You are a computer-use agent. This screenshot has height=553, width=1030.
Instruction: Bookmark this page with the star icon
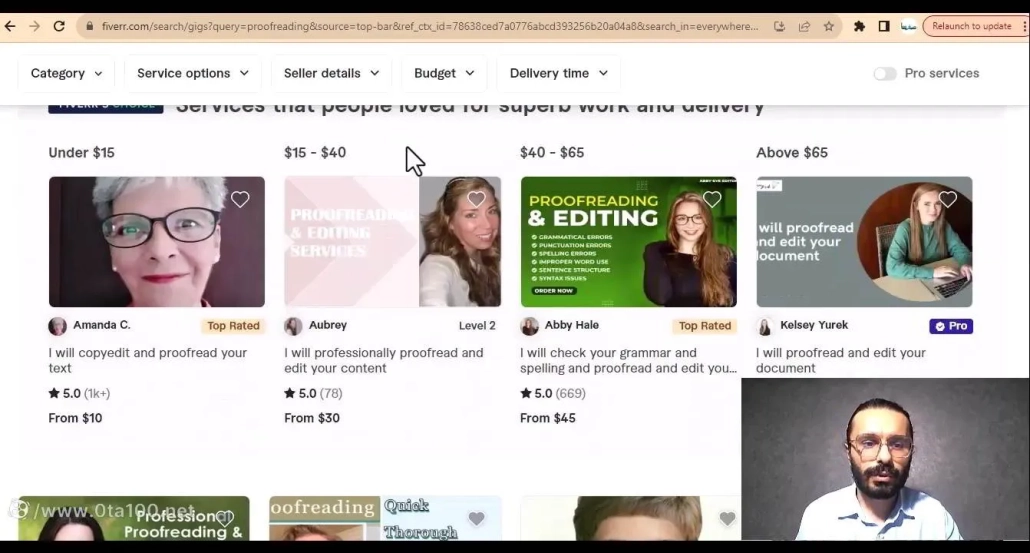click(x=829, y=27)
